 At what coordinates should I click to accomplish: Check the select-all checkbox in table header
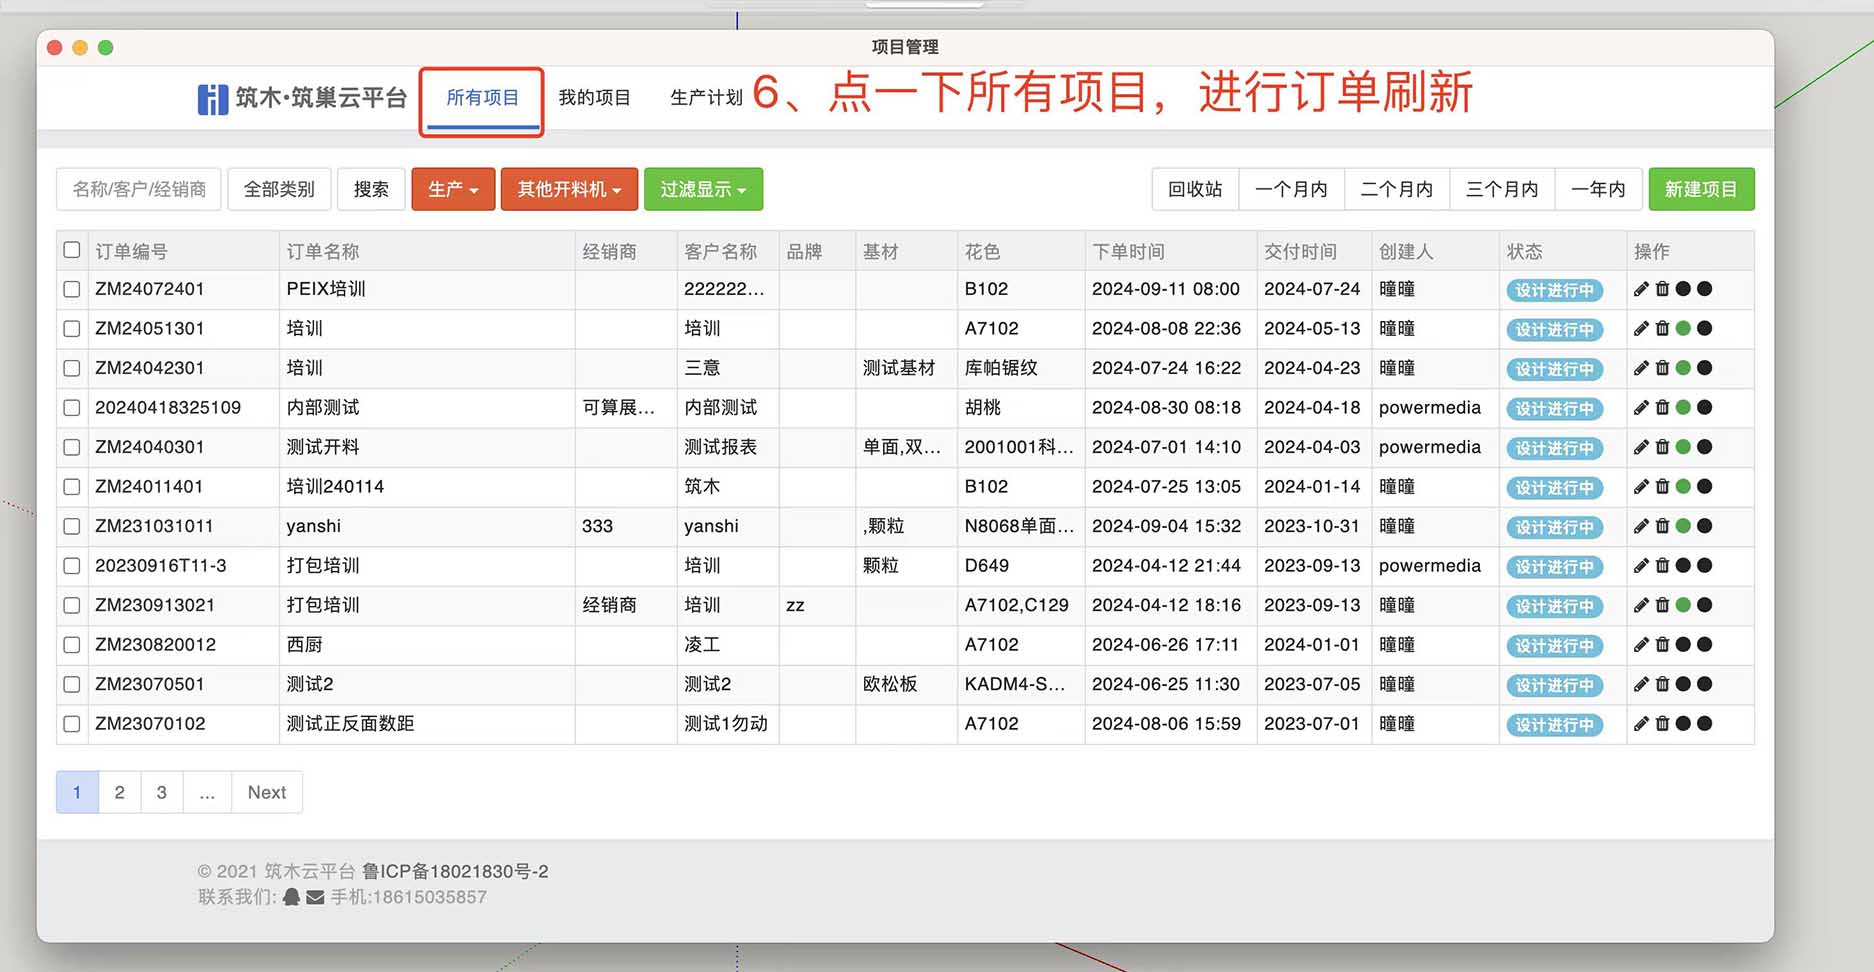click(x=71, y=250)
